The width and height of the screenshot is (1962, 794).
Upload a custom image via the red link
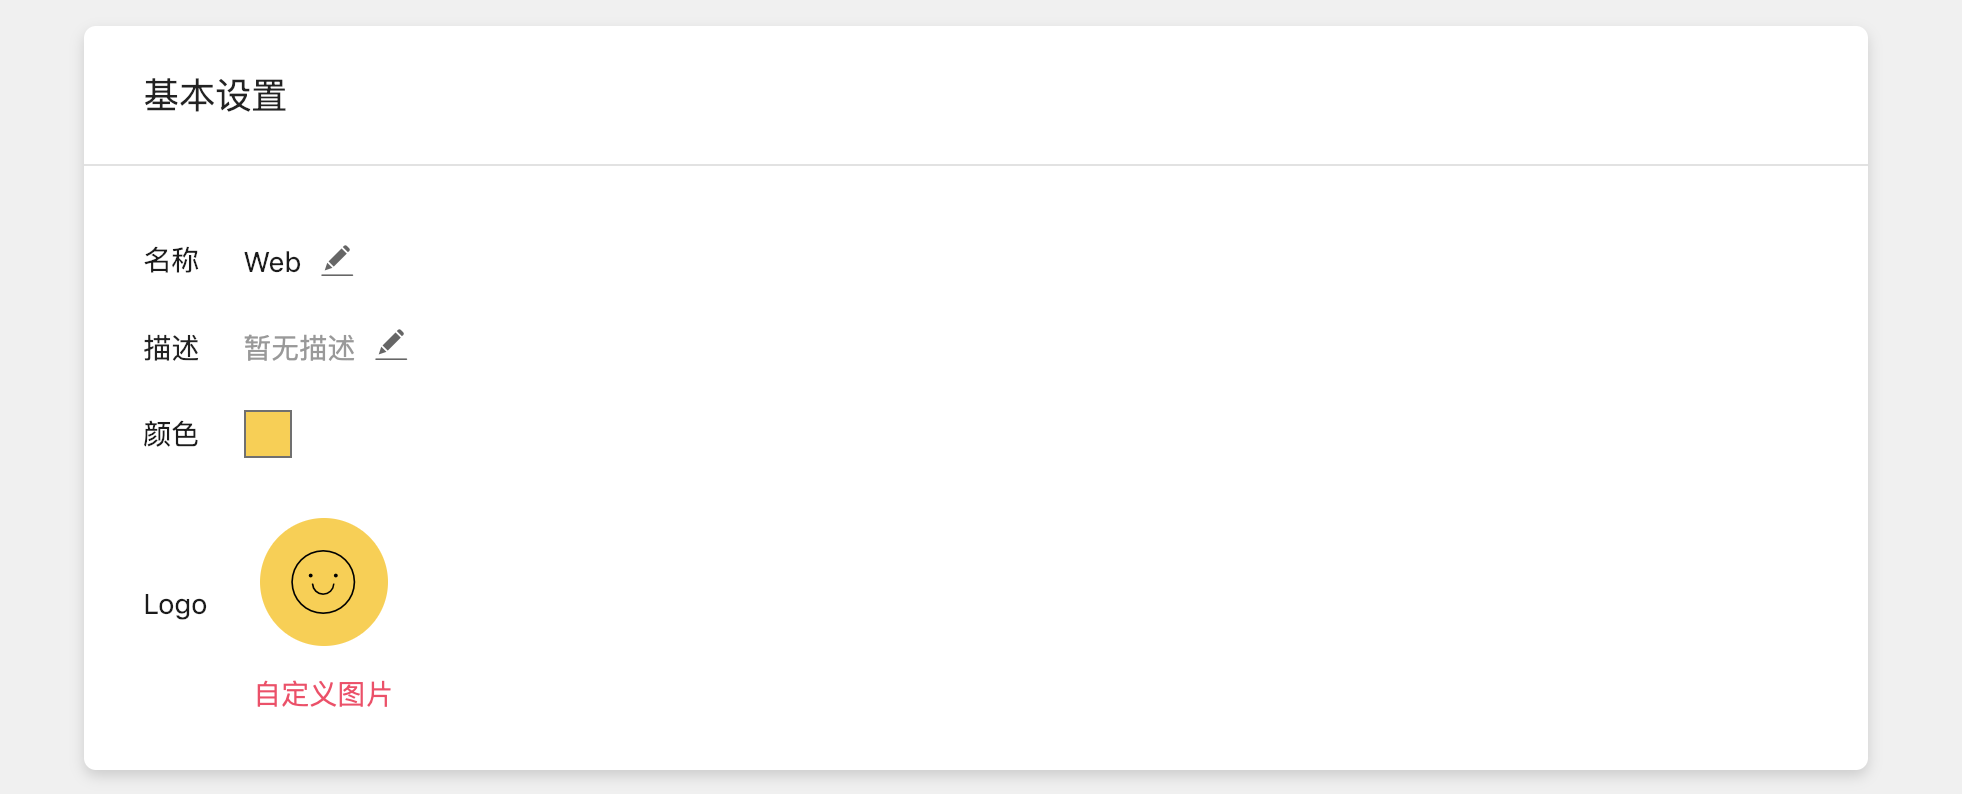pyautogui.click(x=323, y=694)
